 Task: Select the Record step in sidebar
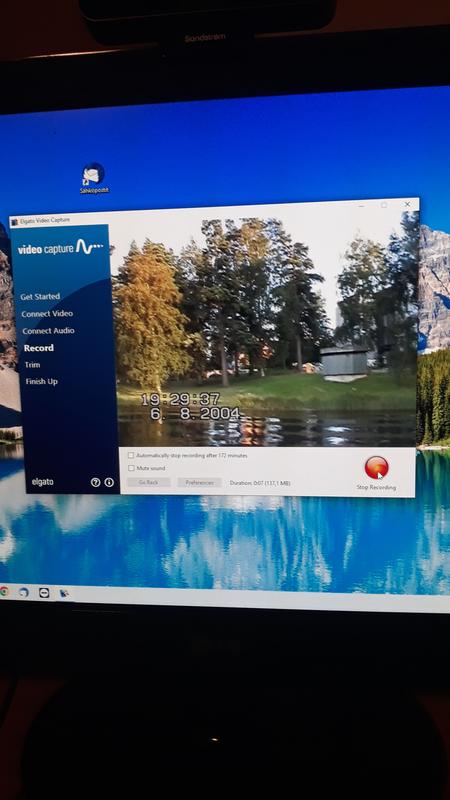(x=39, y=348)
